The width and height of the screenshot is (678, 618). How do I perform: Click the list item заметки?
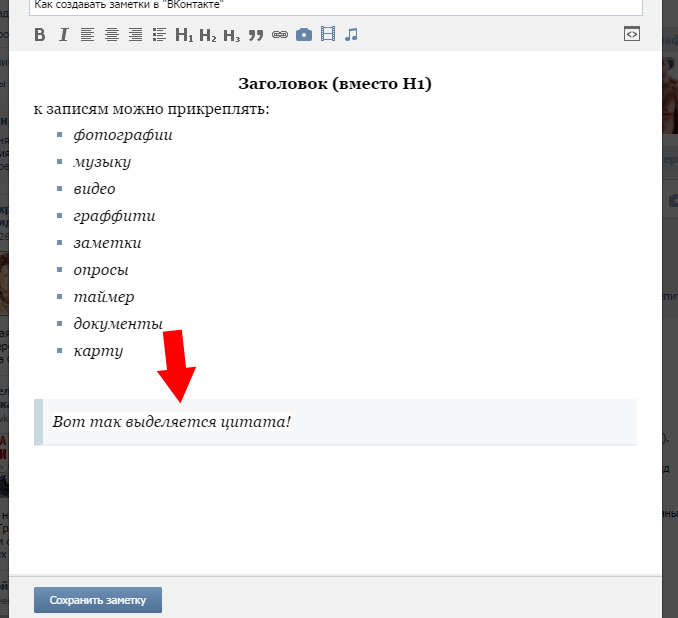(x=107, y=243)
